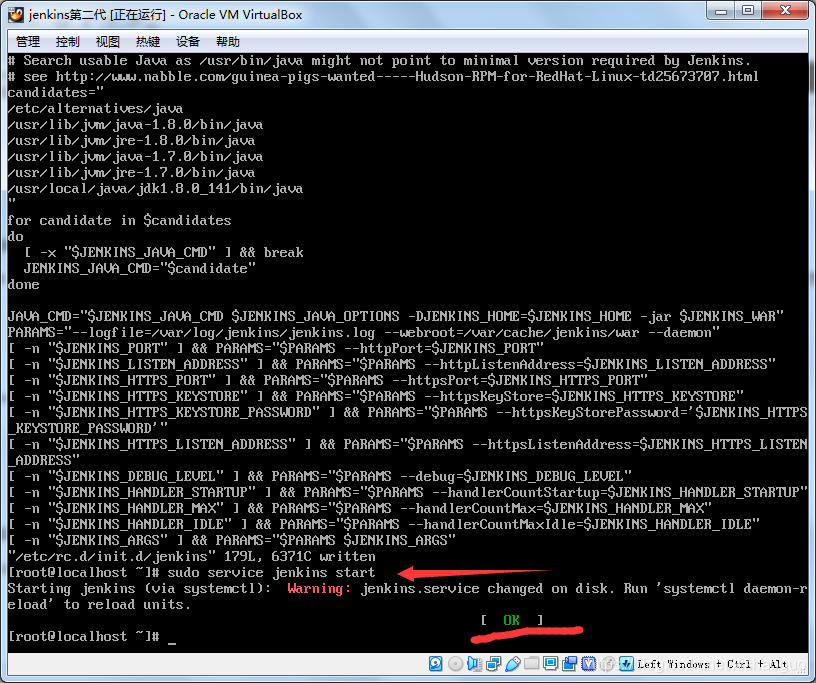Screen dimensions: 816x683
Task: Click the /usr/lib/jvm/java-1.8.0/bin/java line
Action: tap(135, 125)
